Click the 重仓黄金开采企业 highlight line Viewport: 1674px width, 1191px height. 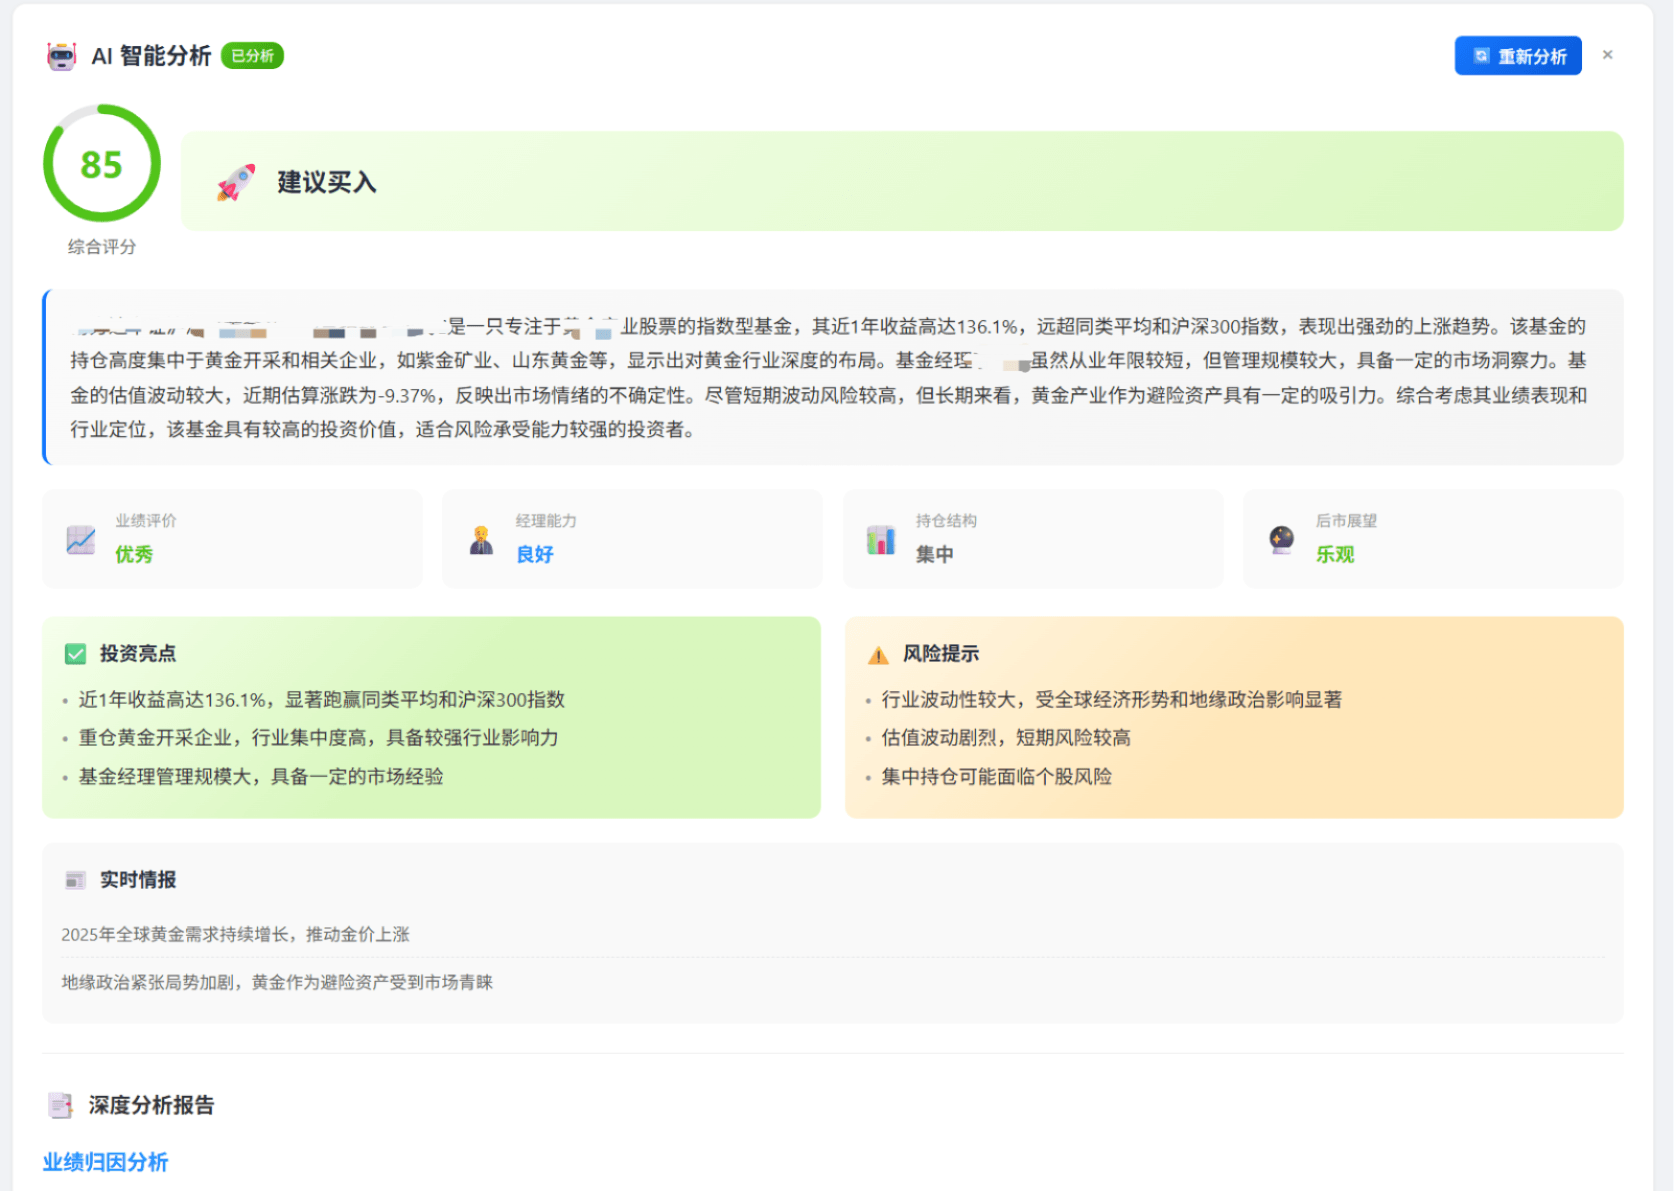click(319, 738)
